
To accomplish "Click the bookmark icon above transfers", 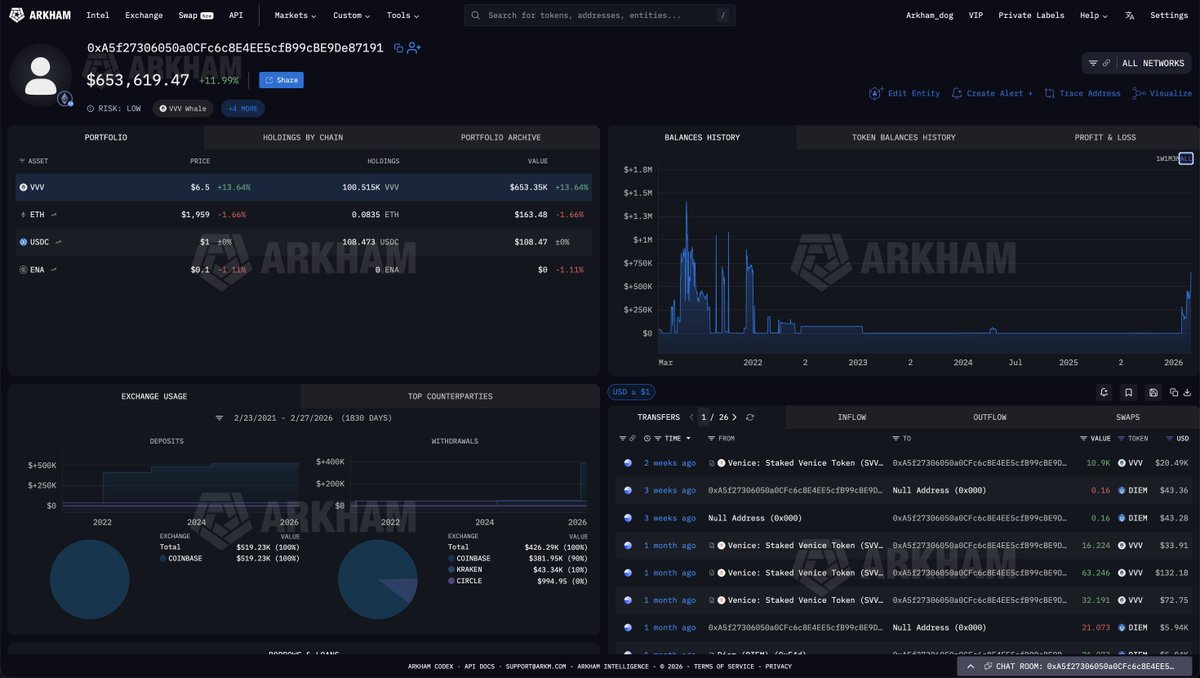I will (x=1128, y=393).
